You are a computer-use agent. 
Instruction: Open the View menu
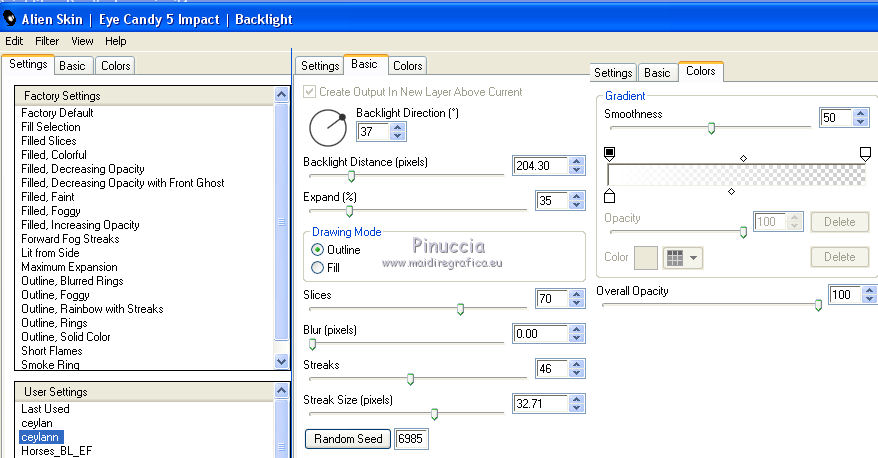pyautogui.click(x=82, y=41)
